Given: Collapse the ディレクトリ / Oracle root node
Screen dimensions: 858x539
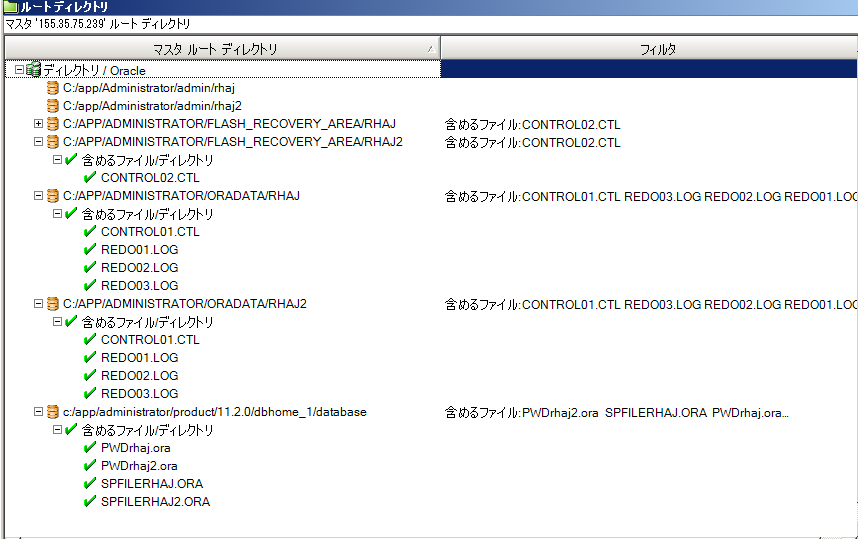Looking at the screenshot, I should [19, 69].
